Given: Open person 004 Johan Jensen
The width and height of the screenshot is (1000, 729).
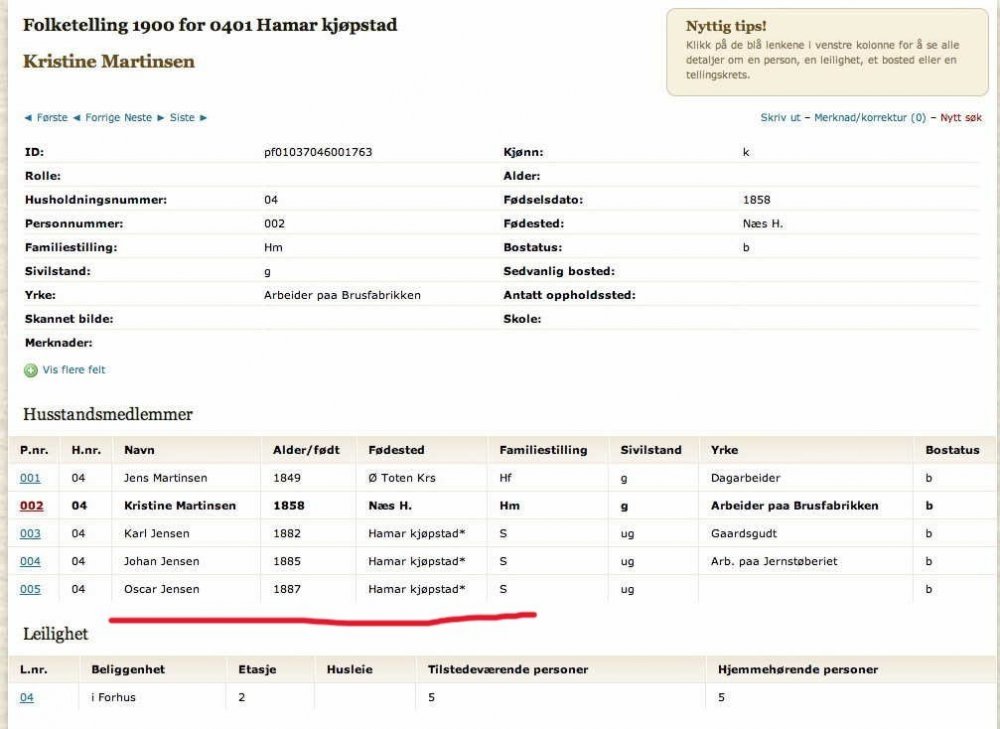Looking at the screenshot, I should point(30,562).
